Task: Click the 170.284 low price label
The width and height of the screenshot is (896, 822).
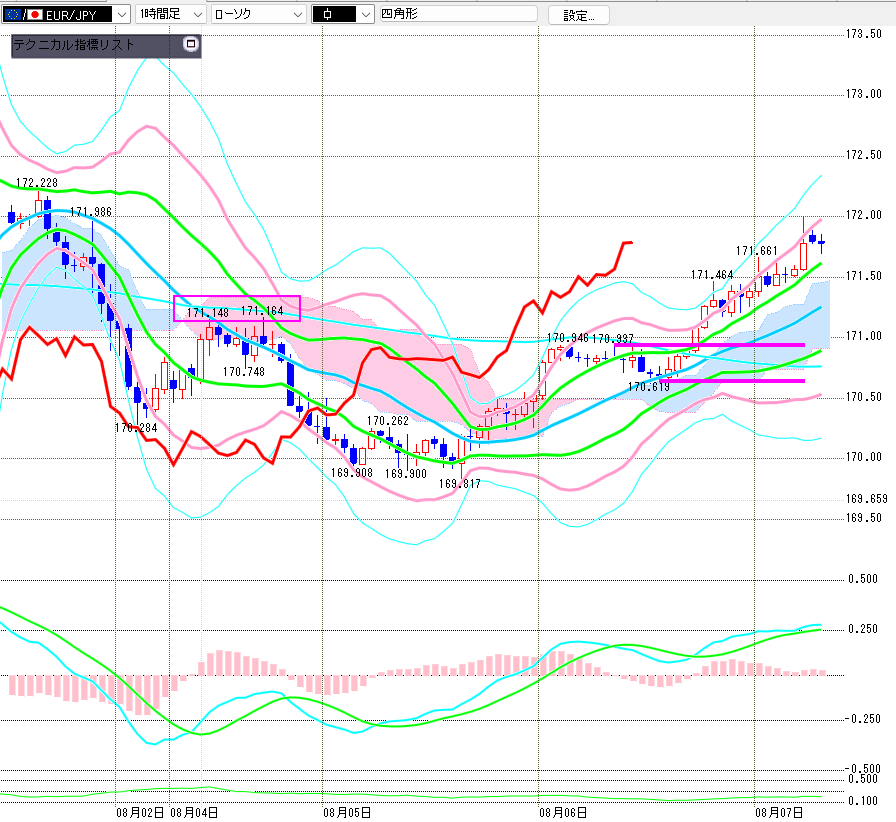Action: [x=136, y=428]
